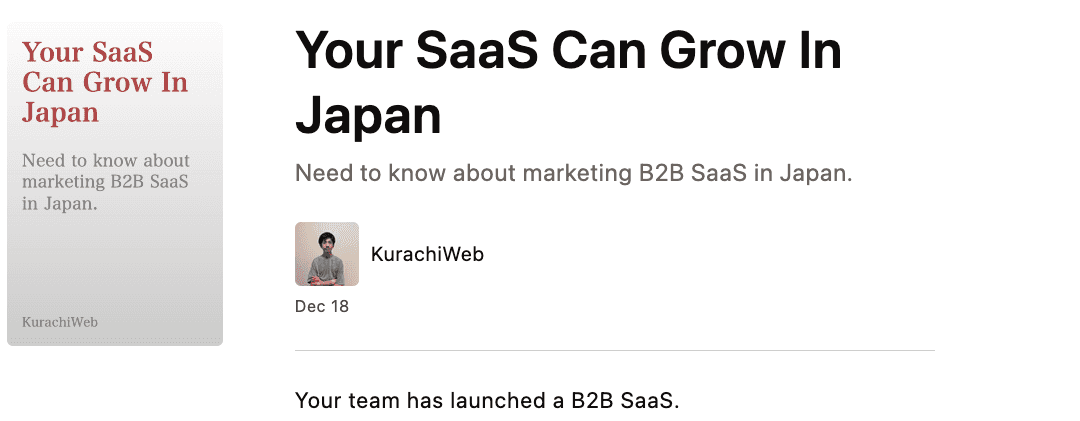
Task: Click the red title on the book cover
Action: click(x=105, y=81)
